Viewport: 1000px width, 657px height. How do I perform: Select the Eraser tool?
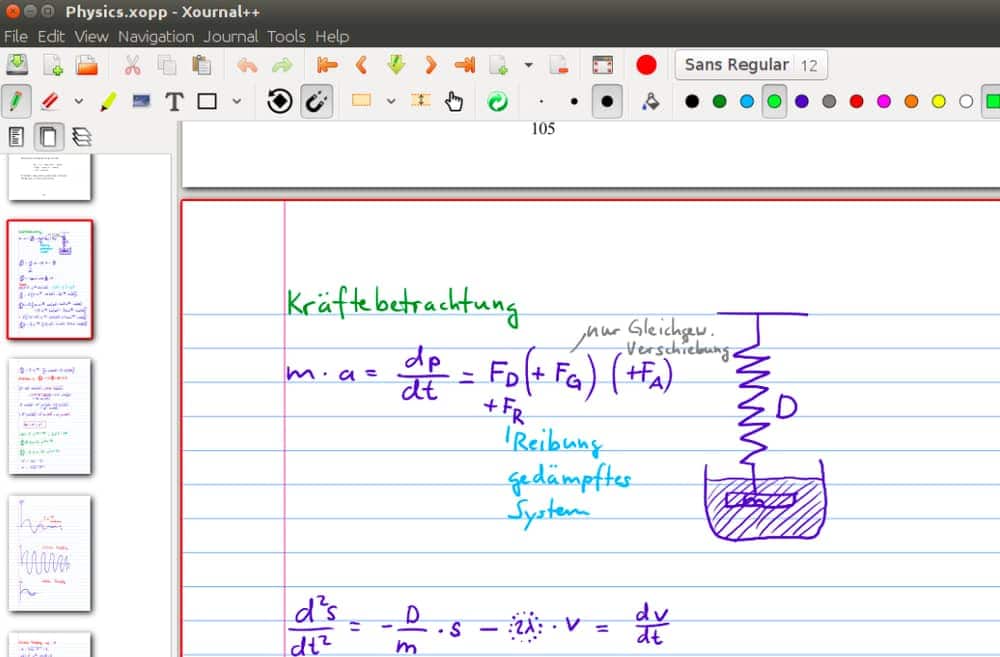click(x=50, y=101)
